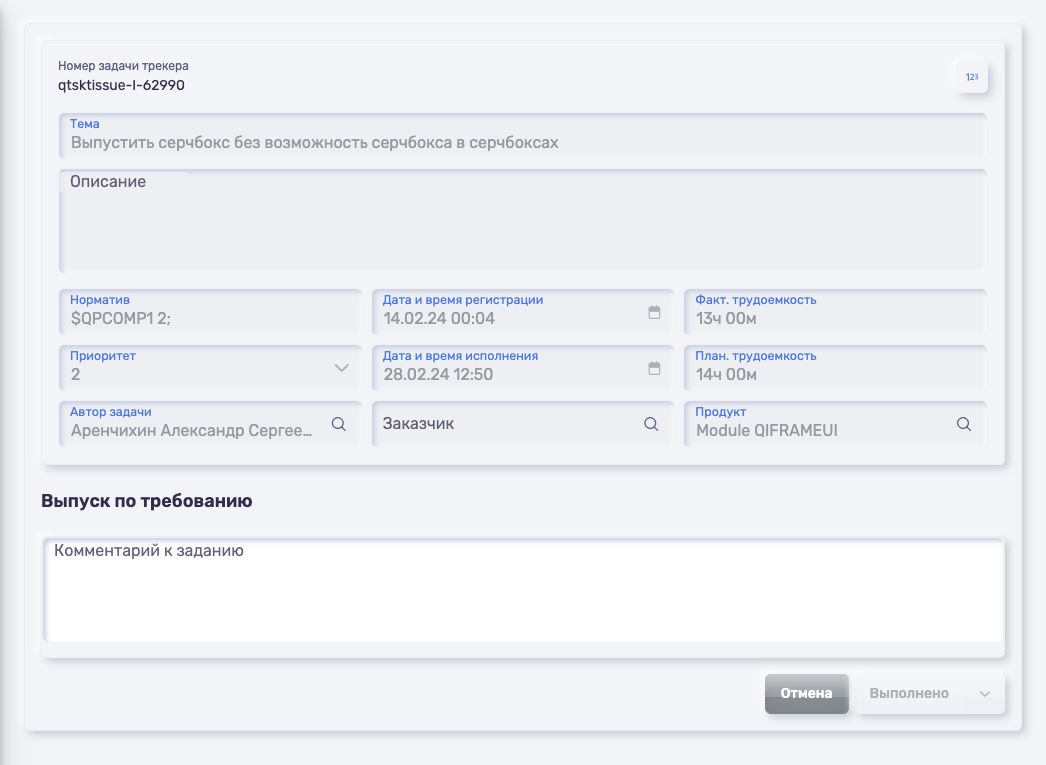Image resolution: width=1046 pixels, height=765 pixels.
Task: Click the tracker number qtsktissue-I-62990
Action: (121, 85)
